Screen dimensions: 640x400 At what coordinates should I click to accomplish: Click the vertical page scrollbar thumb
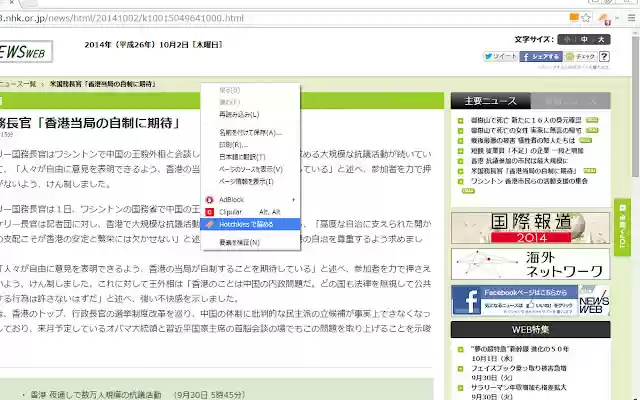click(x=636, y=106)
